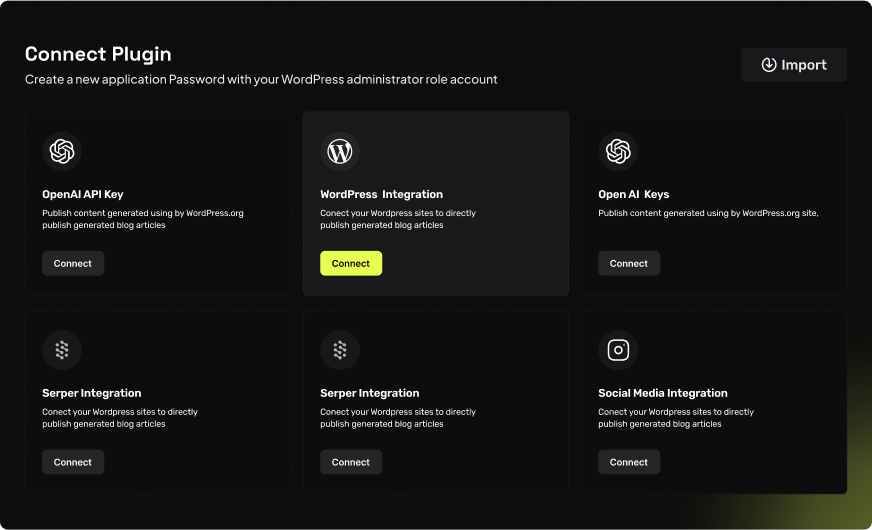This screenshot has height=530, width=872.
Task: Hit Connect on the left Serper Integration card
Action: click(x=73, y=462)
